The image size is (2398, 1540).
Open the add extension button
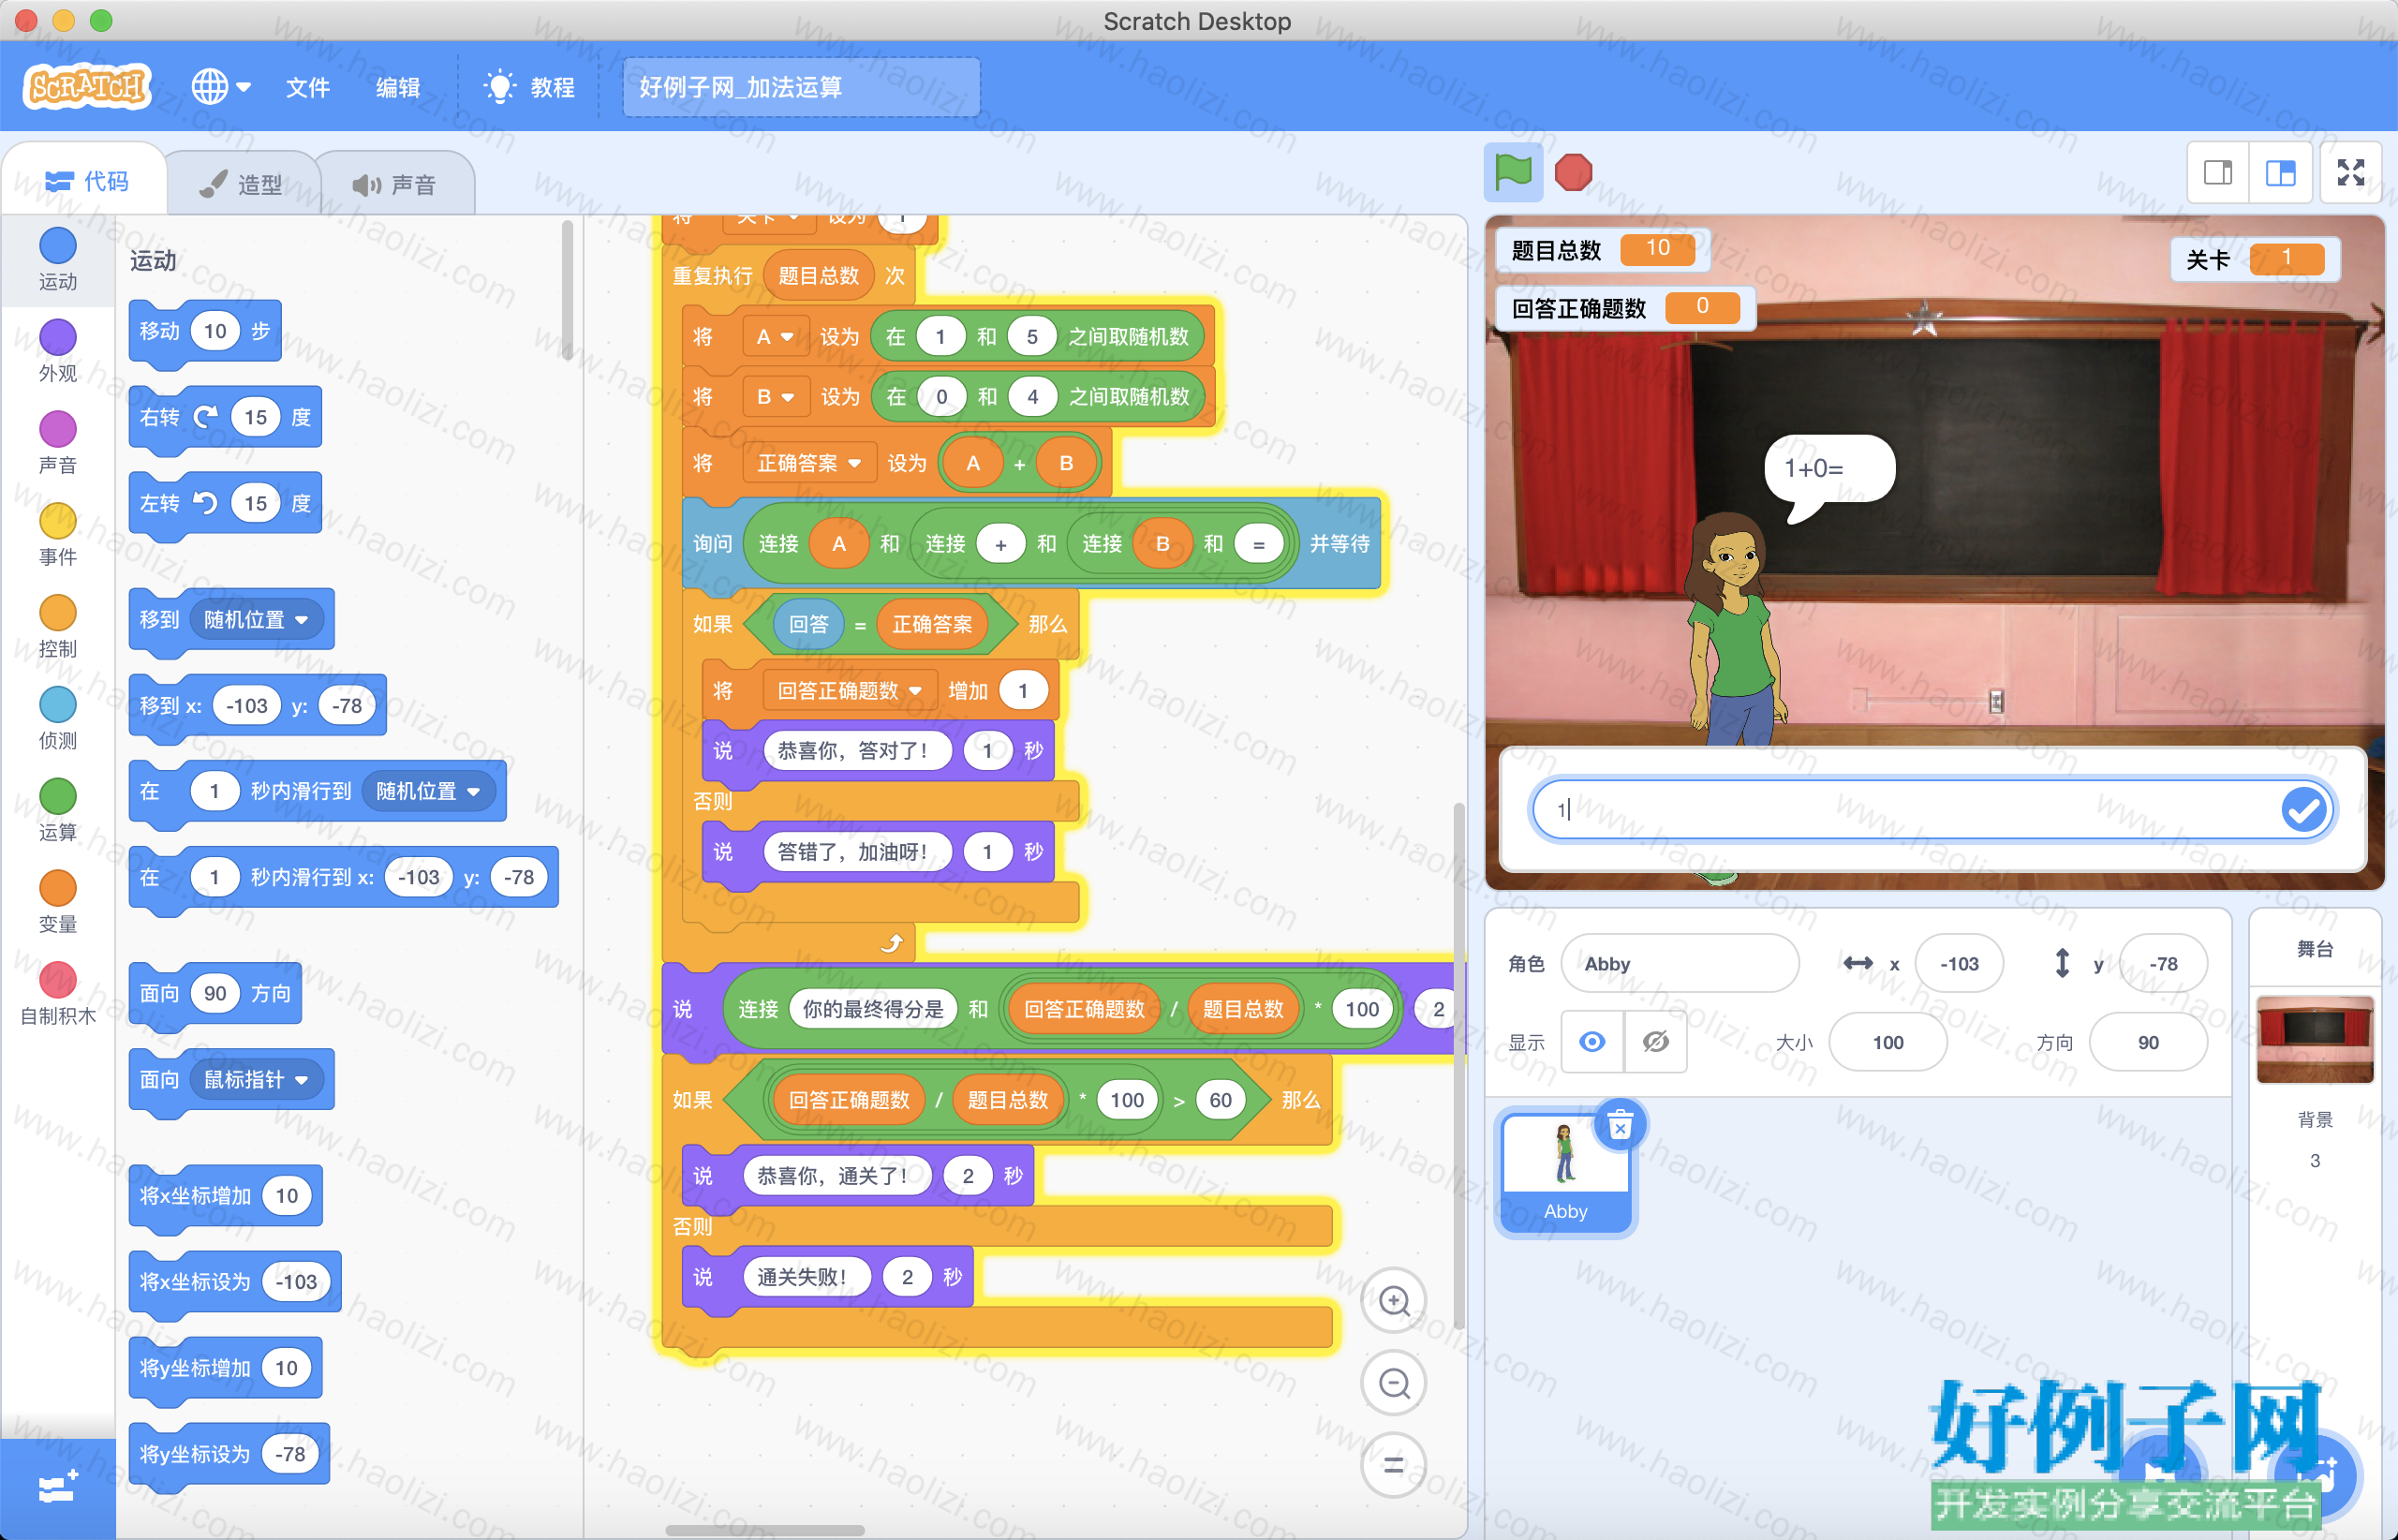(x=58, y=1488)
